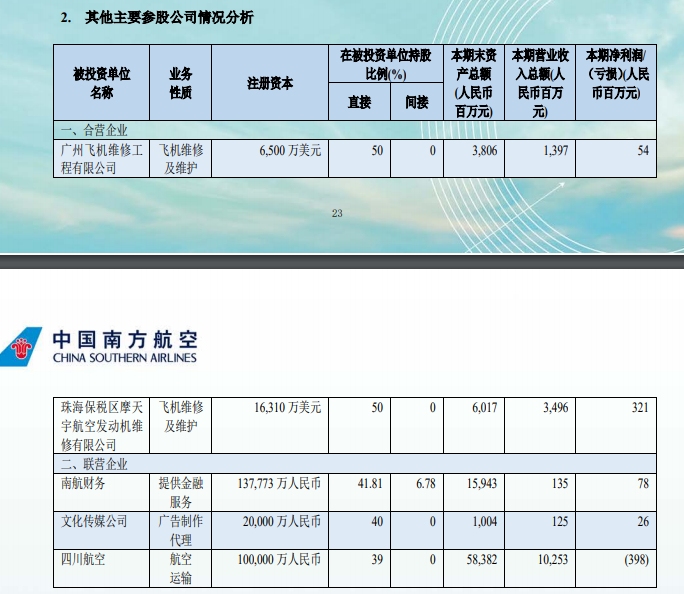This screenshot has height=594, width=684.
Task: Click the 本期营业收入总额 column header
Action: [x=540, y=83]
